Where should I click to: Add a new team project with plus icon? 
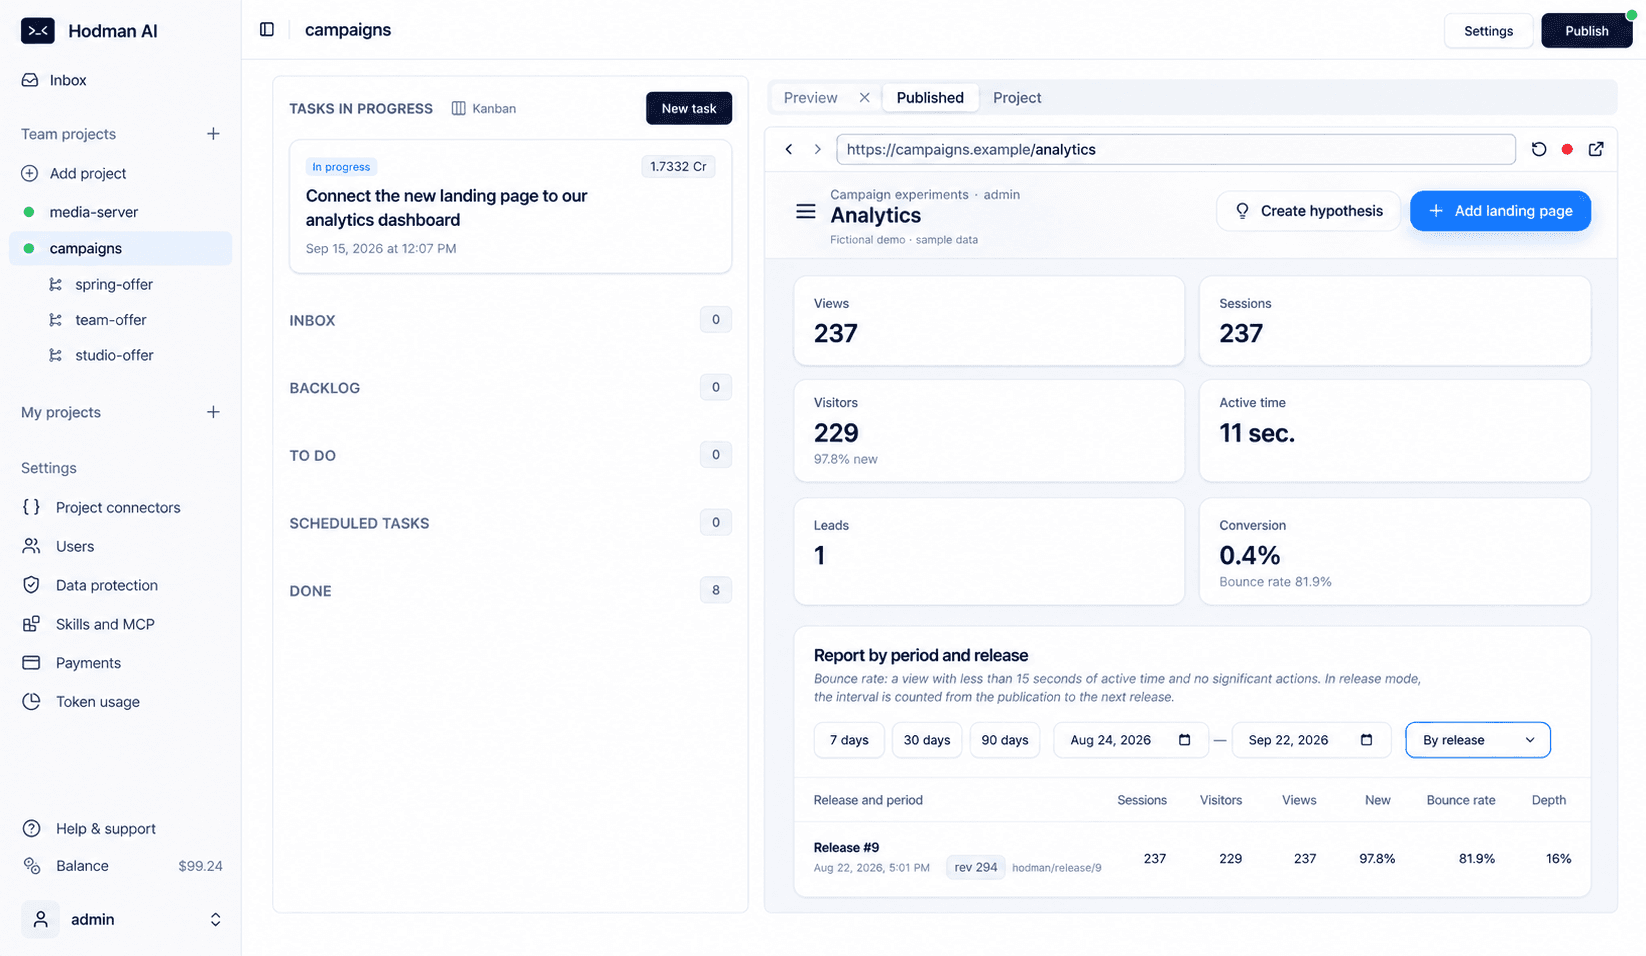coord(213,134)
